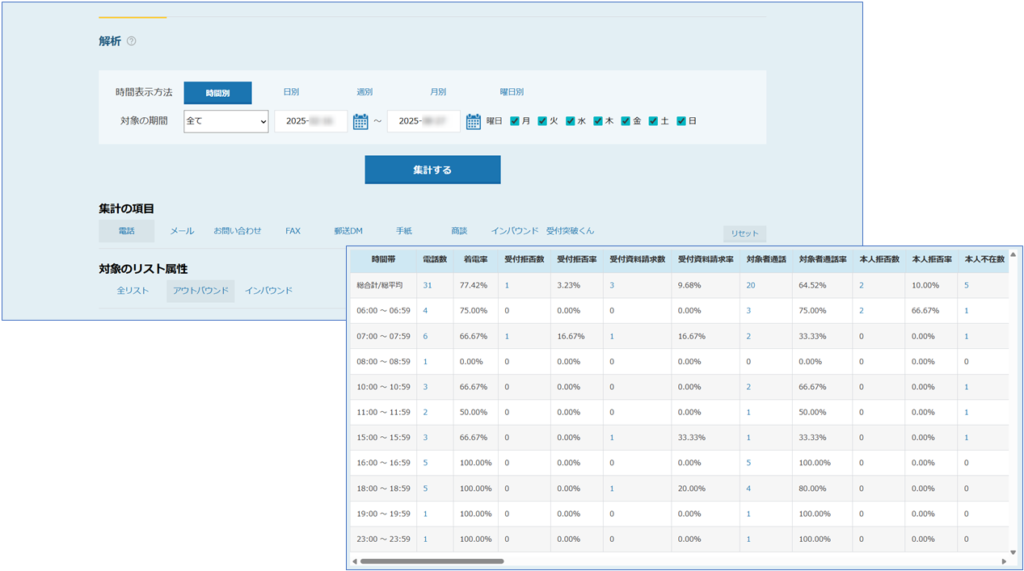Open 対象者通話 total link 20
Screen dimensions: 1024x571
[x=750, y=286]
